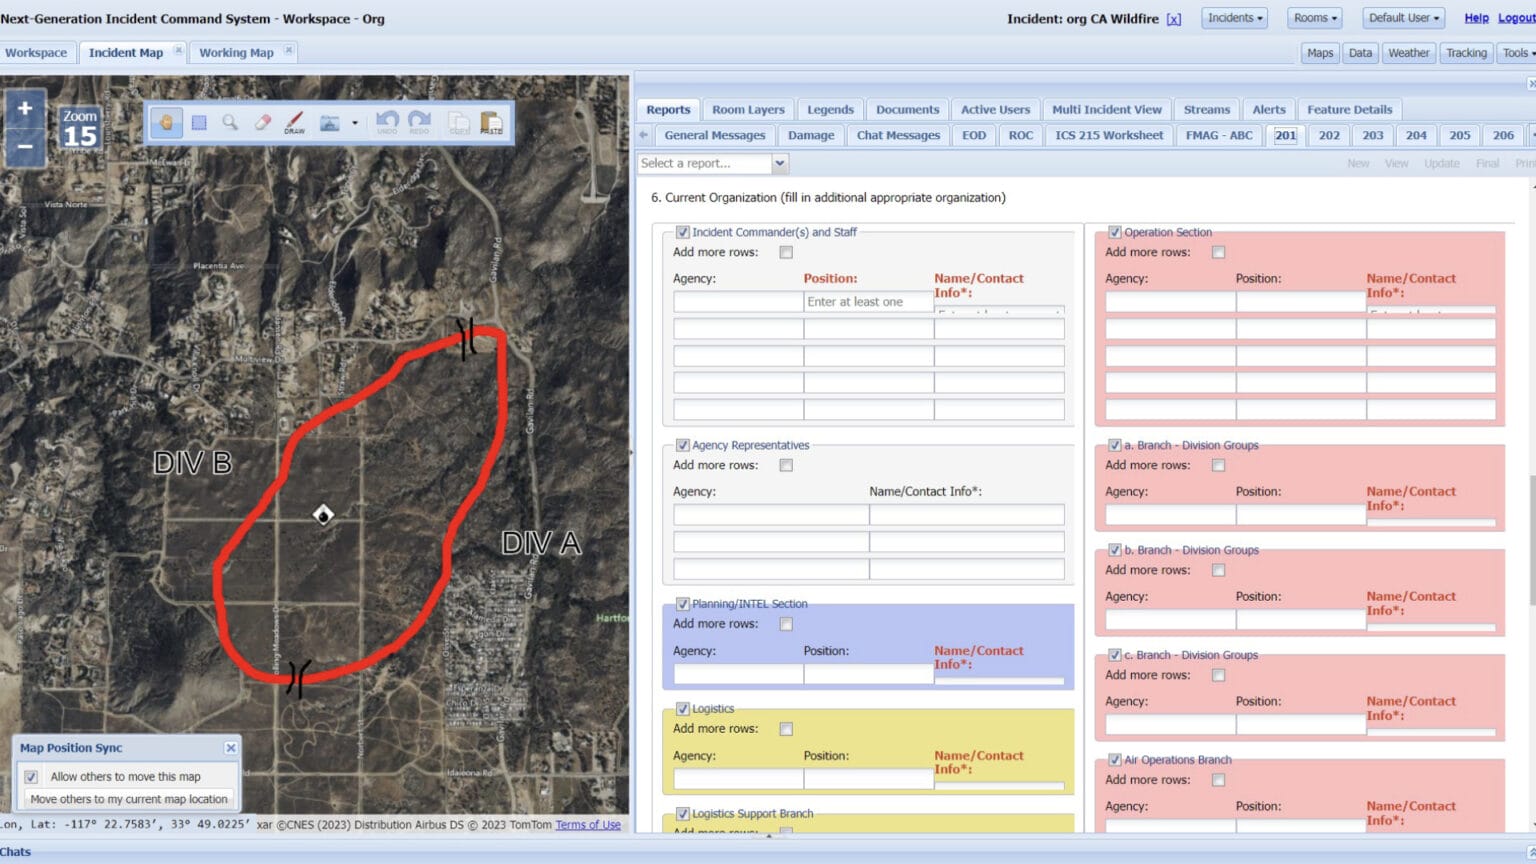Select the pan hand tool
Screen dimensions: 1536x864
(x=166, y=123)
